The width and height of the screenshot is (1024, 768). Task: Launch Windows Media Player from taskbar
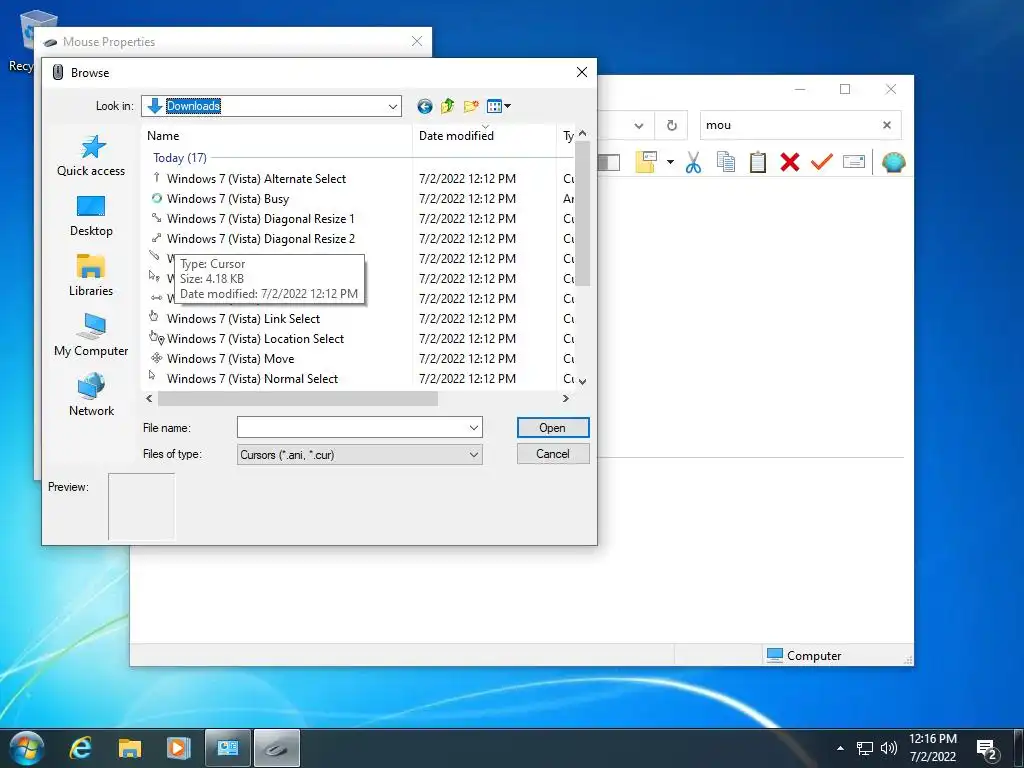pos(178,748)
